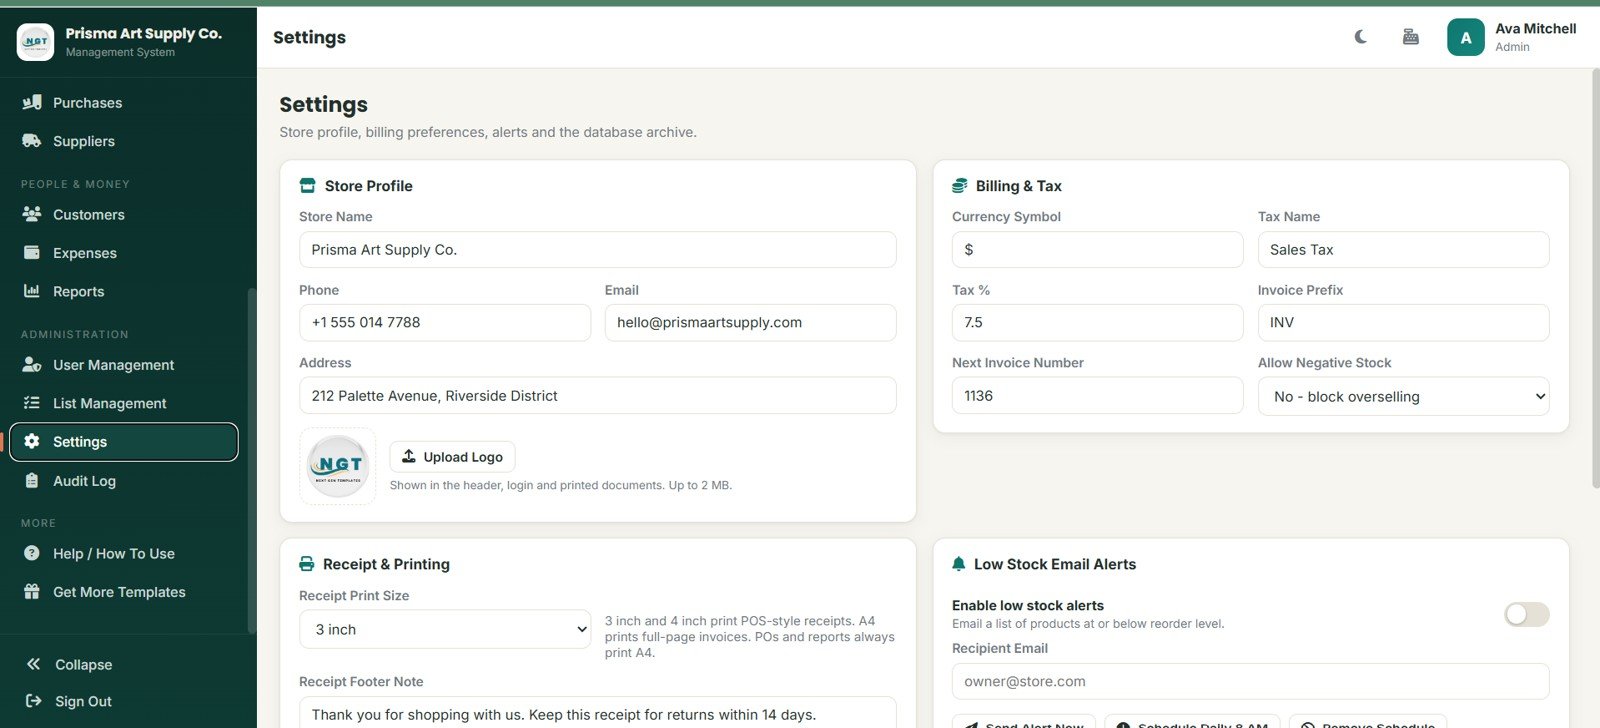The image size is (1600, 728).
Task: Toggle dark mode with the moon icon
Action: (1361, 37)
